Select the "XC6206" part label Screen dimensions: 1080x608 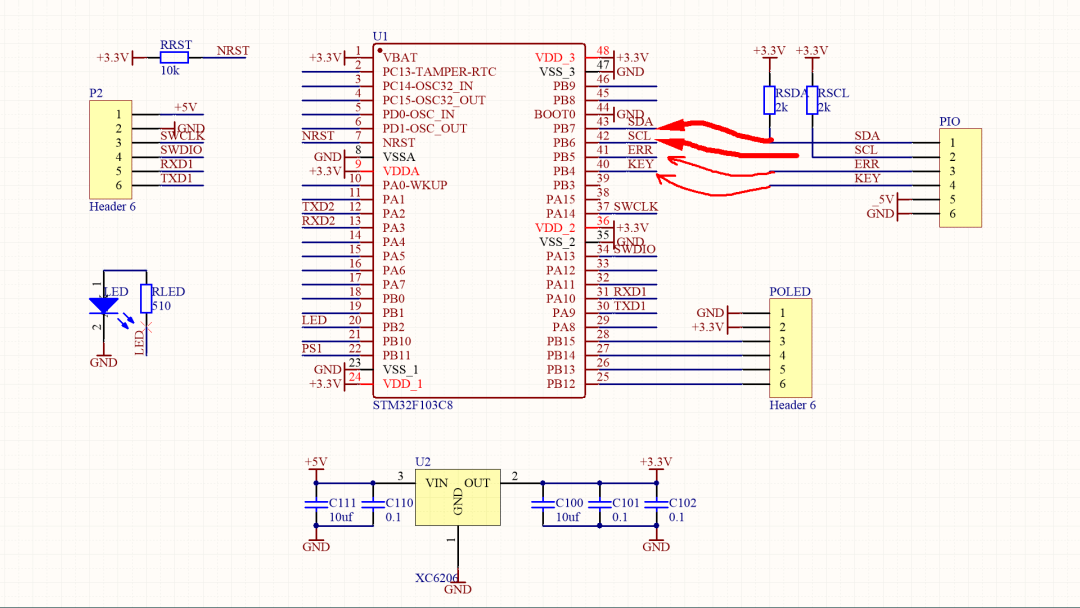coord(437,578)
